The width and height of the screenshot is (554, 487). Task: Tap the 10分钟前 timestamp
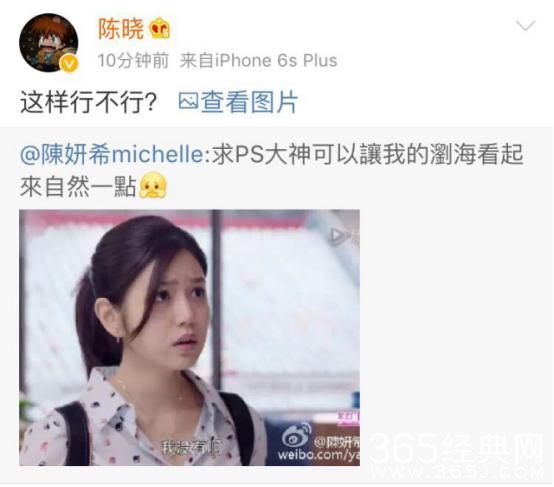coord(133,60)
